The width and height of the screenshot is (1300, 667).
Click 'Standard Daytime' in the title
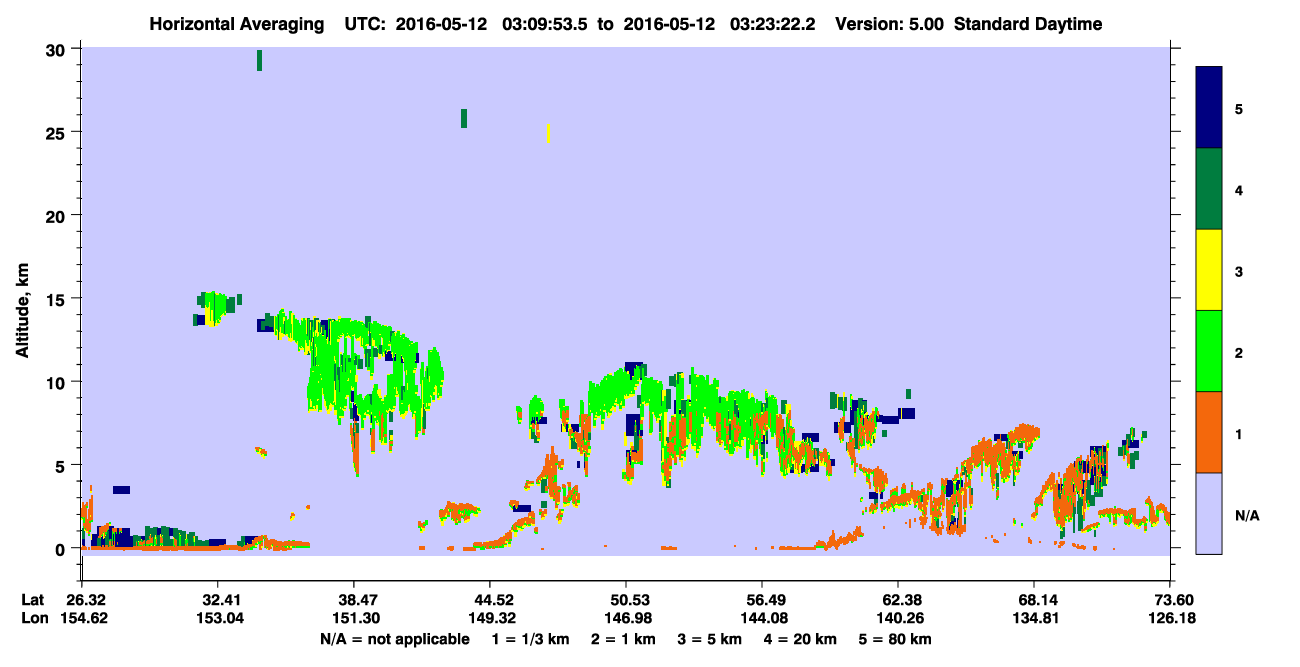click(x=1028, y=24)
